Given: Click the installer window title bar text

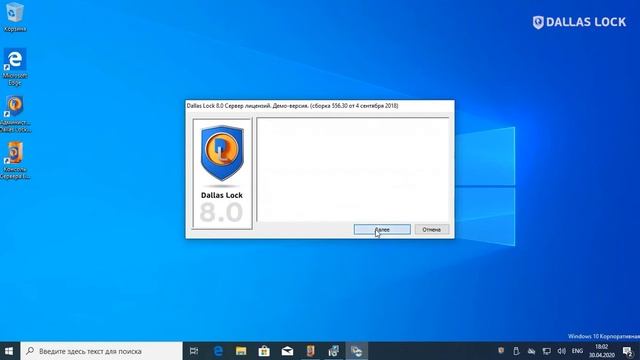Looking at the screenshot, I should tap(292, 106).
